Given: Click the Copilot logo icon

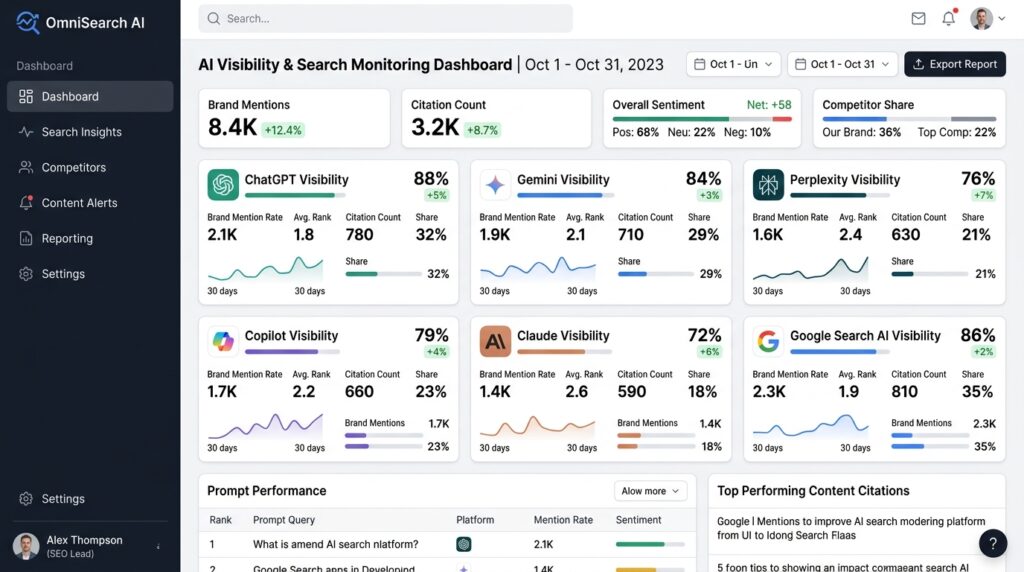Looking at the screenshot, I should click(x=223, y=342).
